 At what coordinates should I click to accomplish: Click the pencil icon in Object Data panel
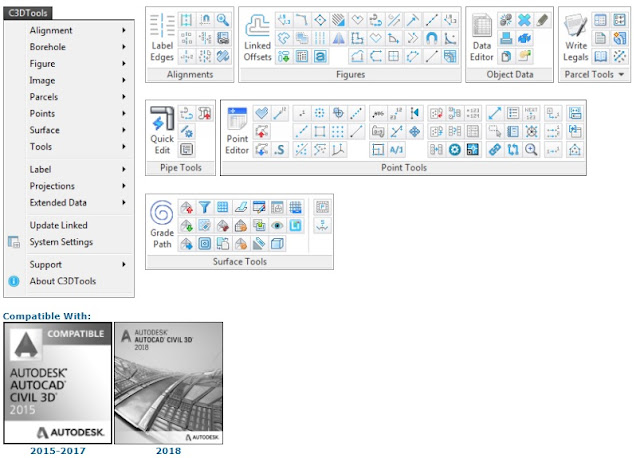[x=542, y=20]
